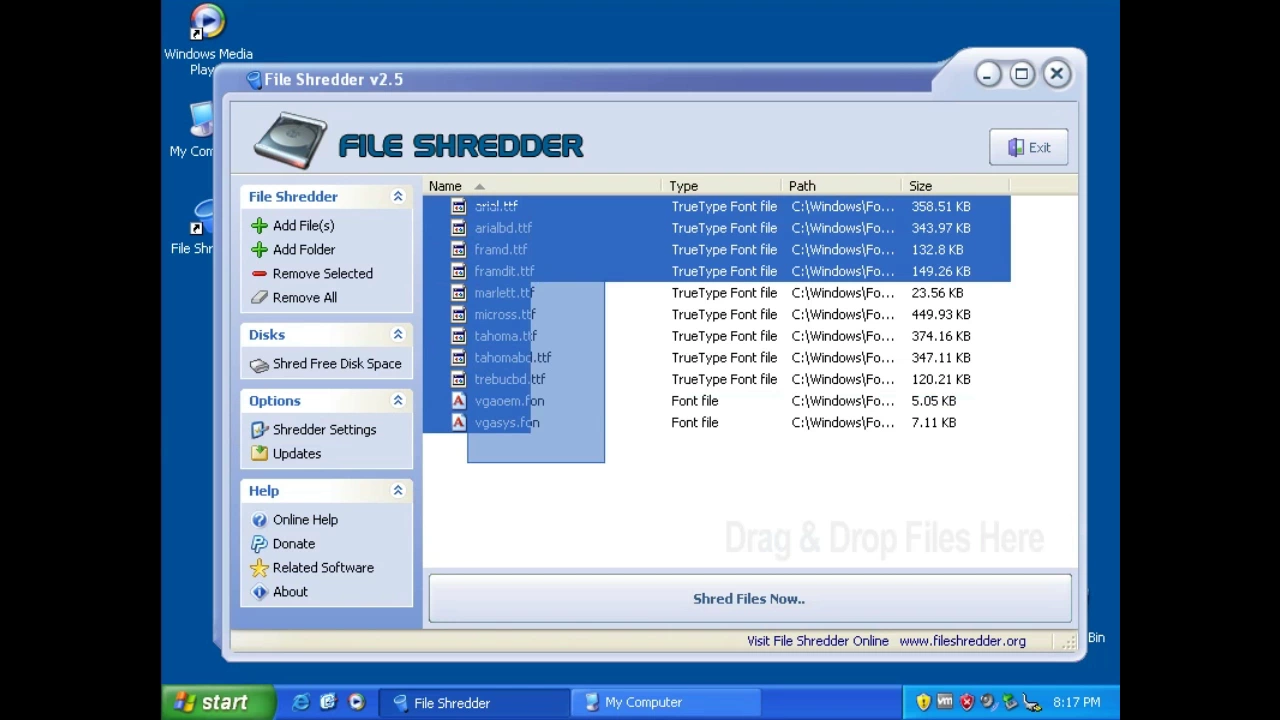The height and width of the screenshot is (720, 1280).
Task: Click the Exit button
Action: 1029,148
